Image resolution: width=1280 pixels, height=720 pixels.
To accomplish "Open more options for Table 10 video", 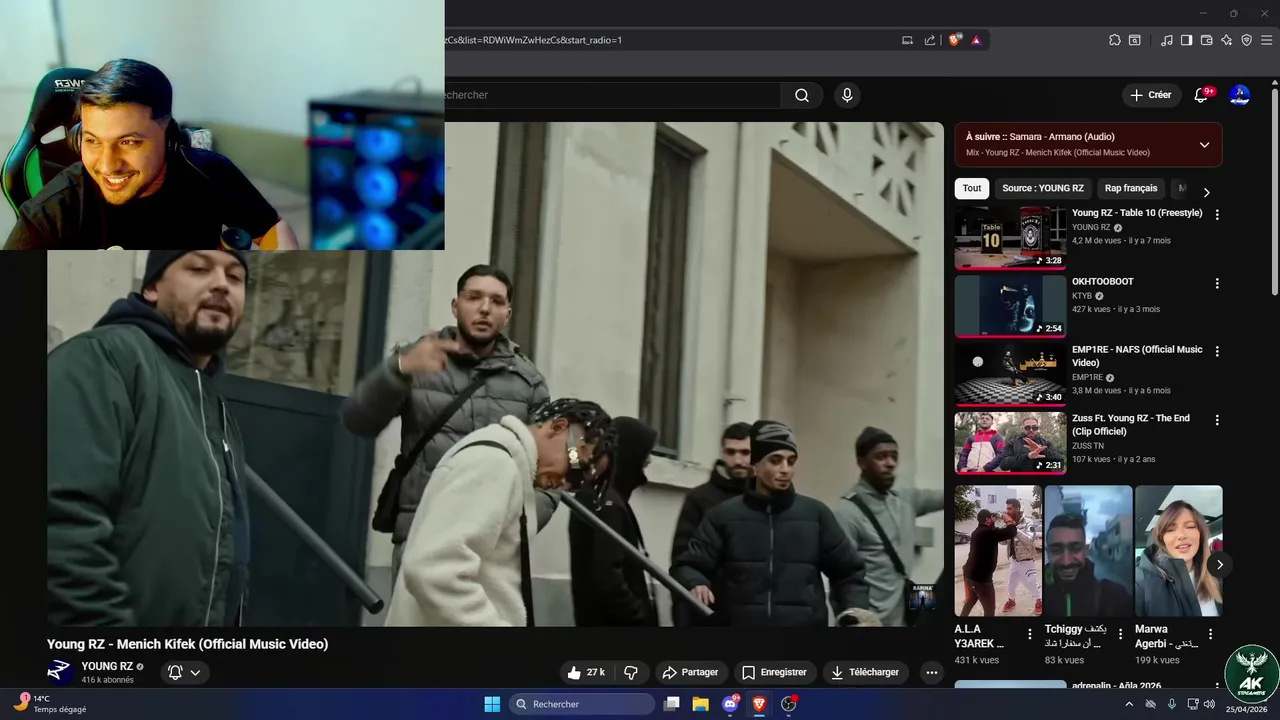I will (x=1217, y=214).
